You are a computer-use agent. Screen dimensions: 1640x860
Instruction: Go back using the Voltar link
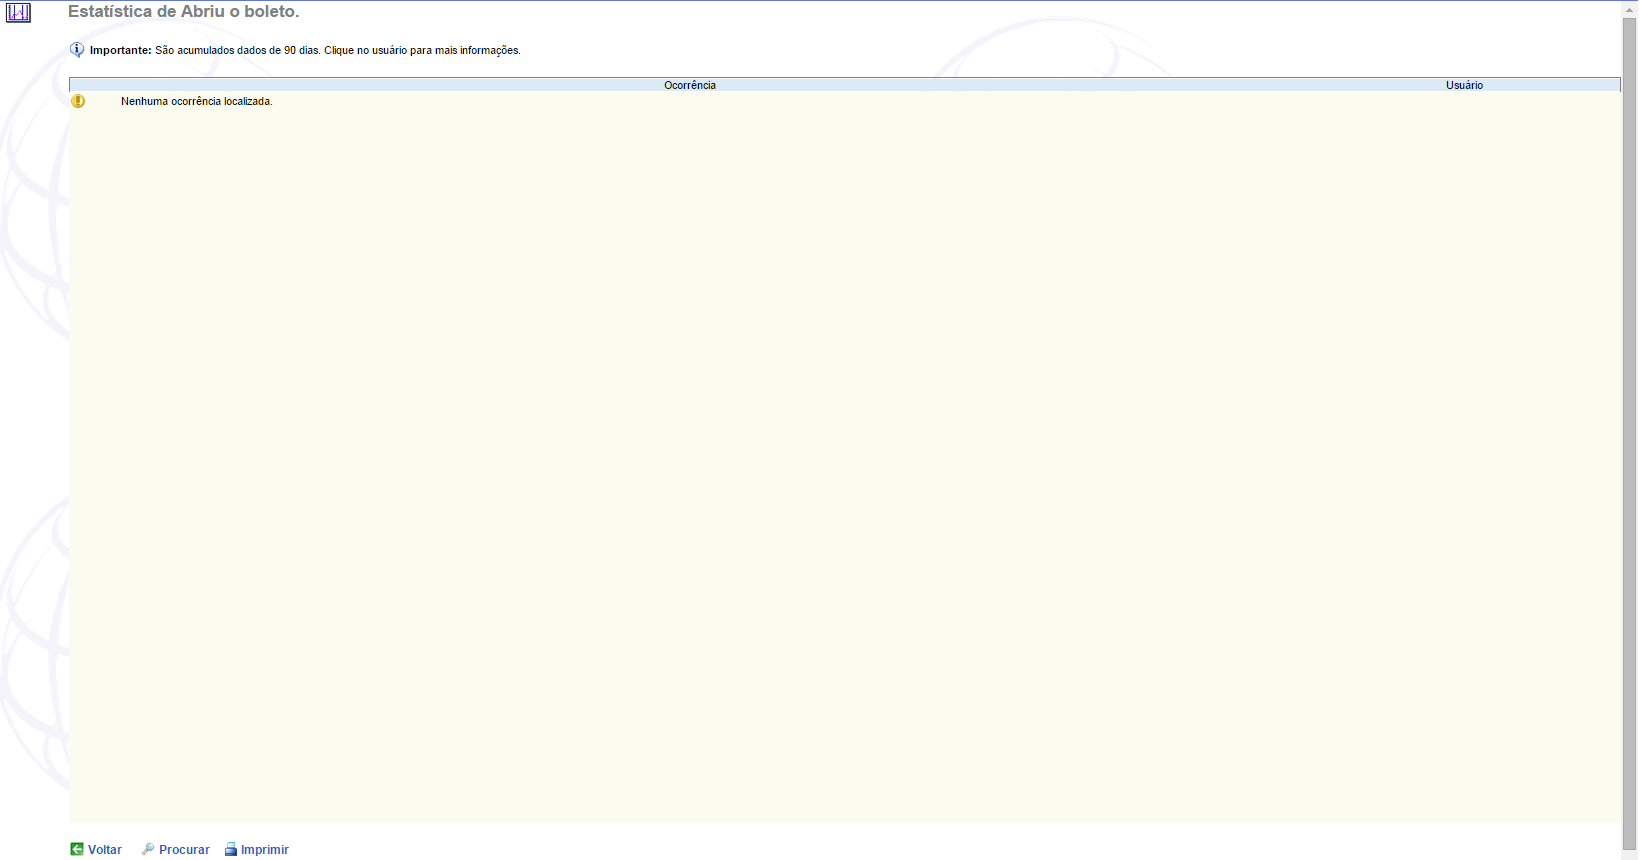pos(105,850)
